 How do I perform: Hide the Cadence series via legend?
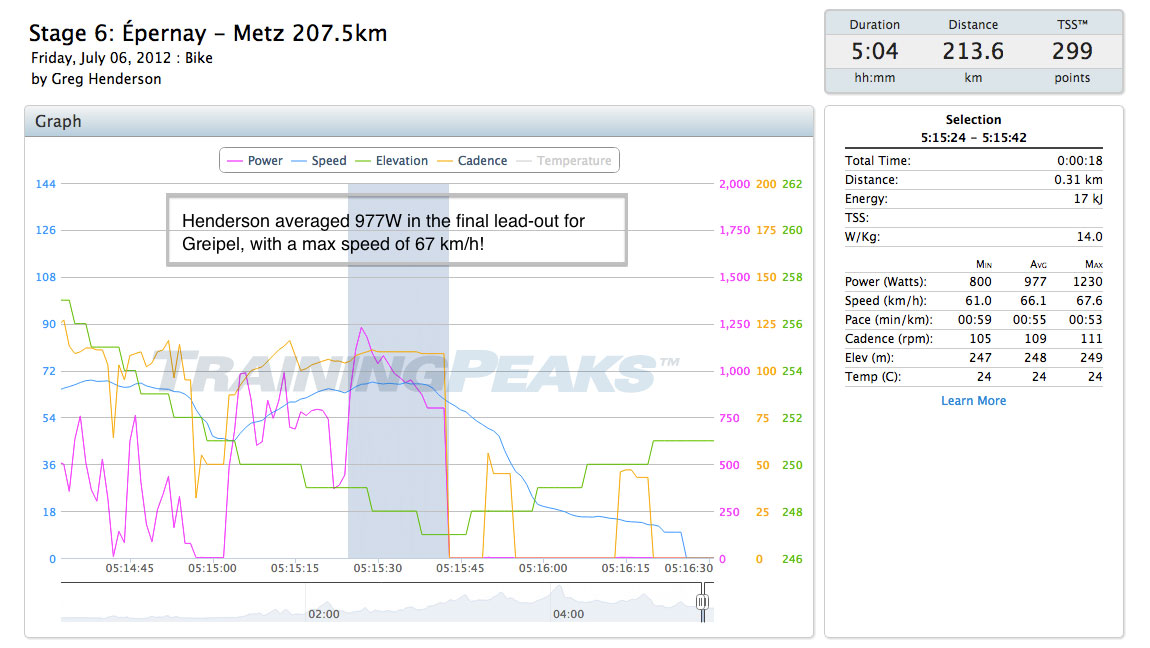474,161
